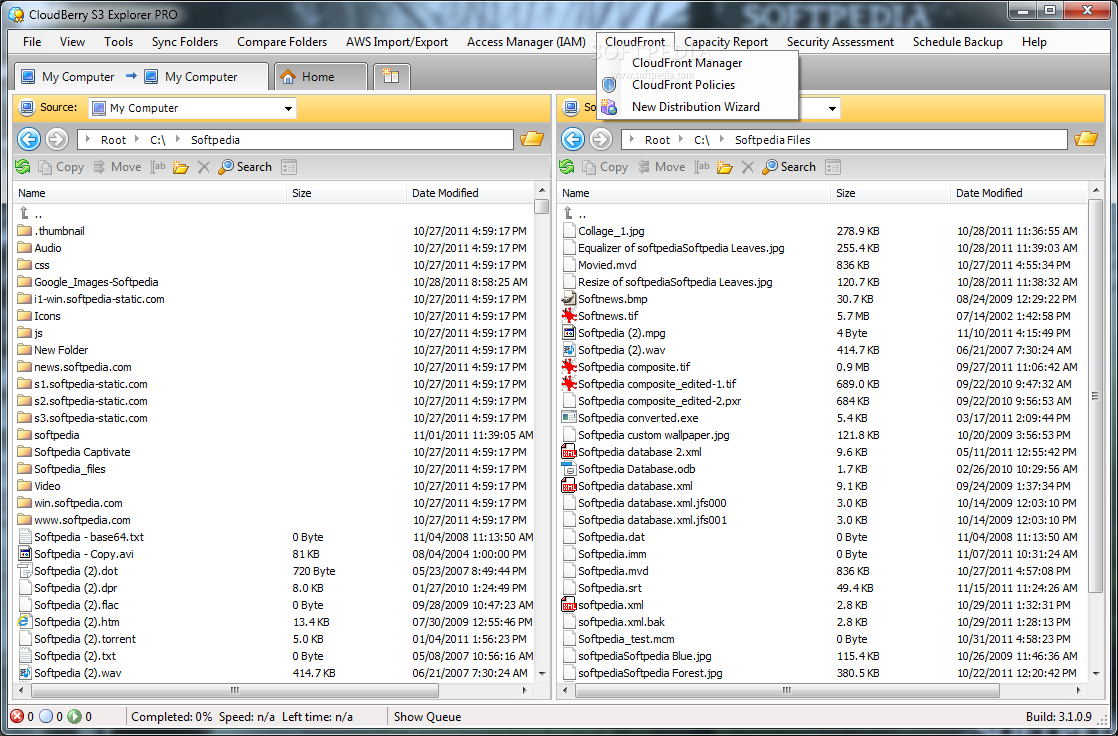Sort the left pane by the Date Modified column

click(471, 193)
